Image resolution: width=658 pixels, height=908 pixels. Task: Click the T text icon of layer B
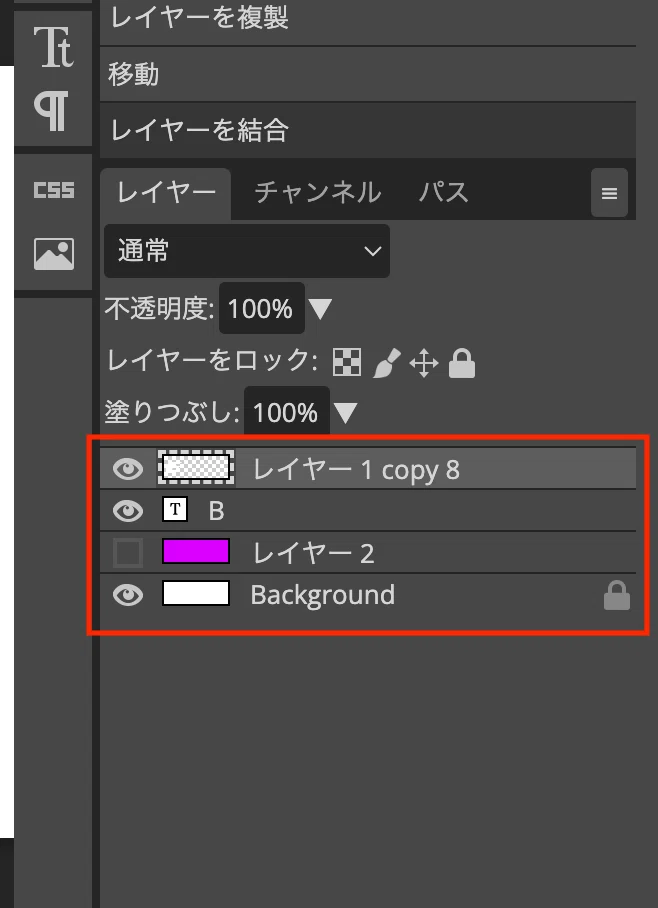coord(175,510)
